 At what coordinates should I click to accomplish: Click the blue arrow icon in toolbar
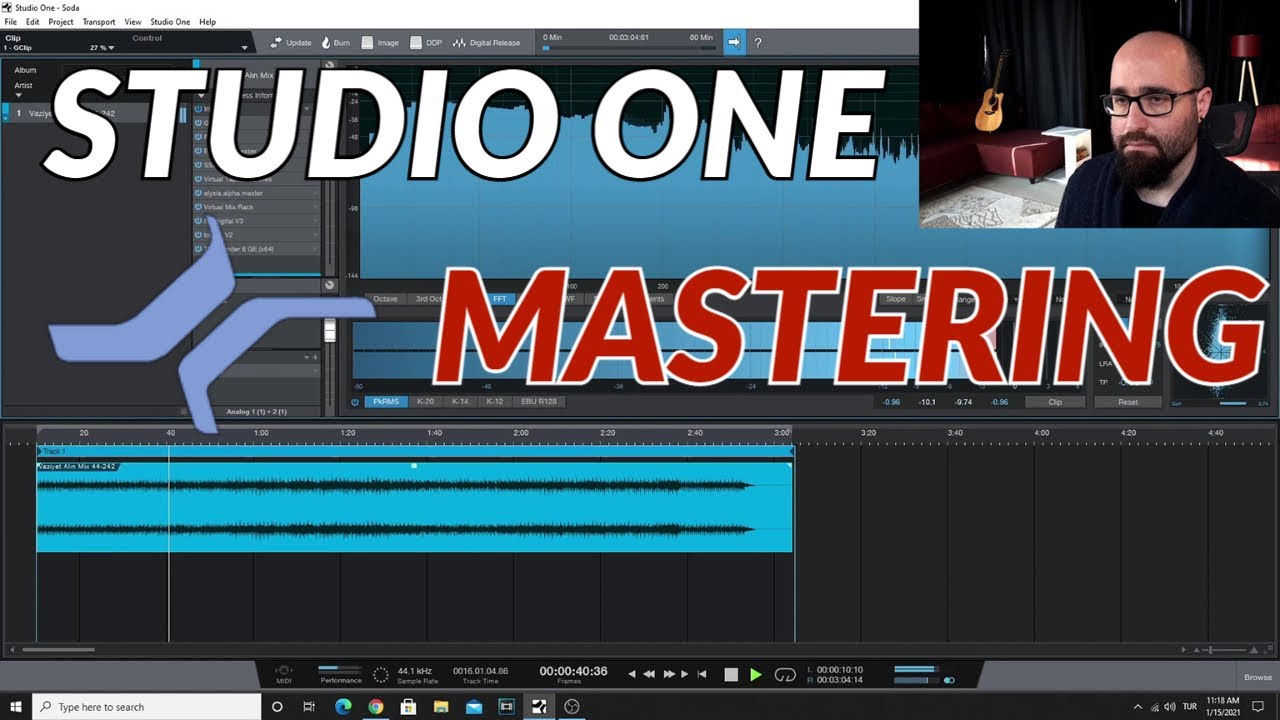point(734,42)
